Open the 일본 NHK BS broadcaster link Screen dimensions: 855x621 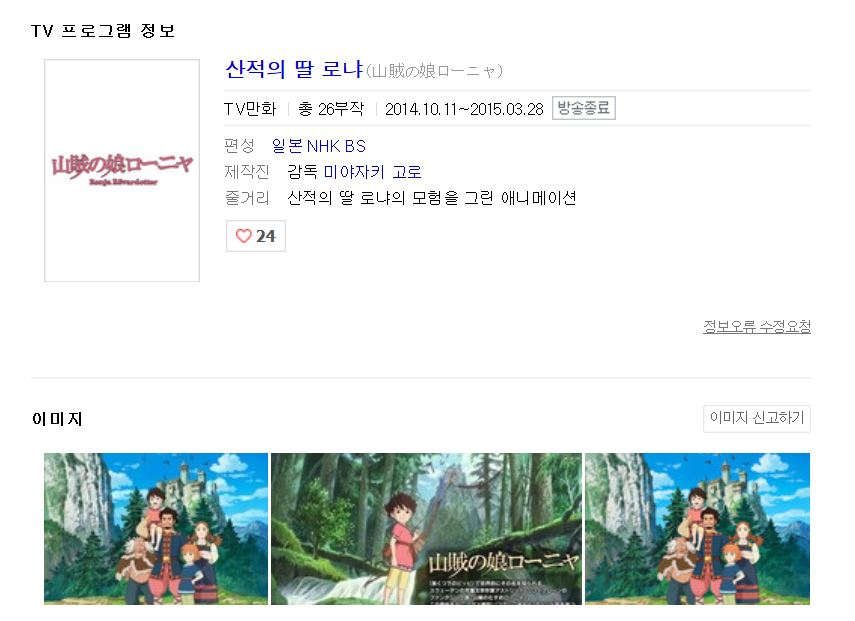pos(318,146)
